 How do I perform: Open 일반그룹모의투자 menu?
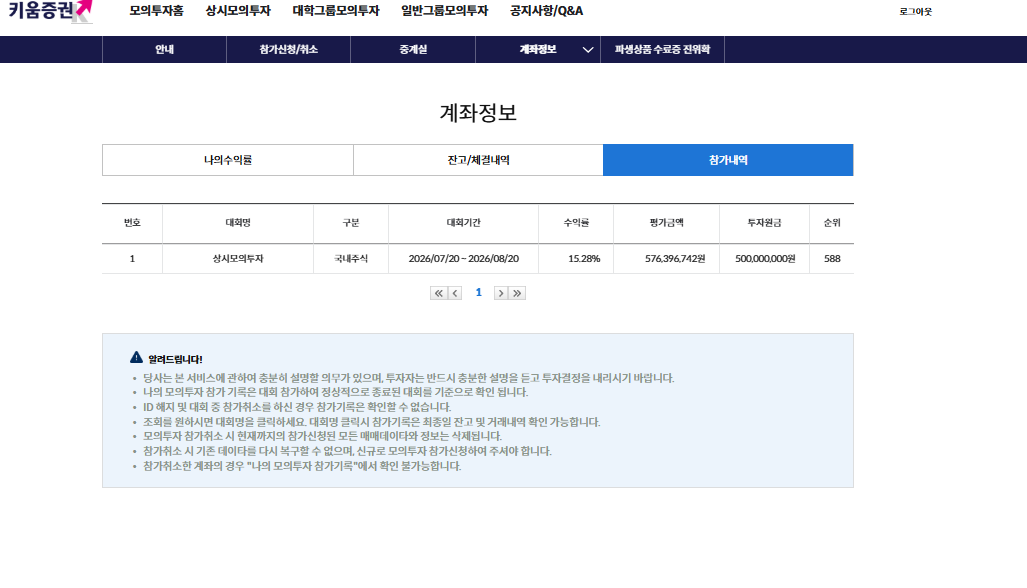pos(445,11)
